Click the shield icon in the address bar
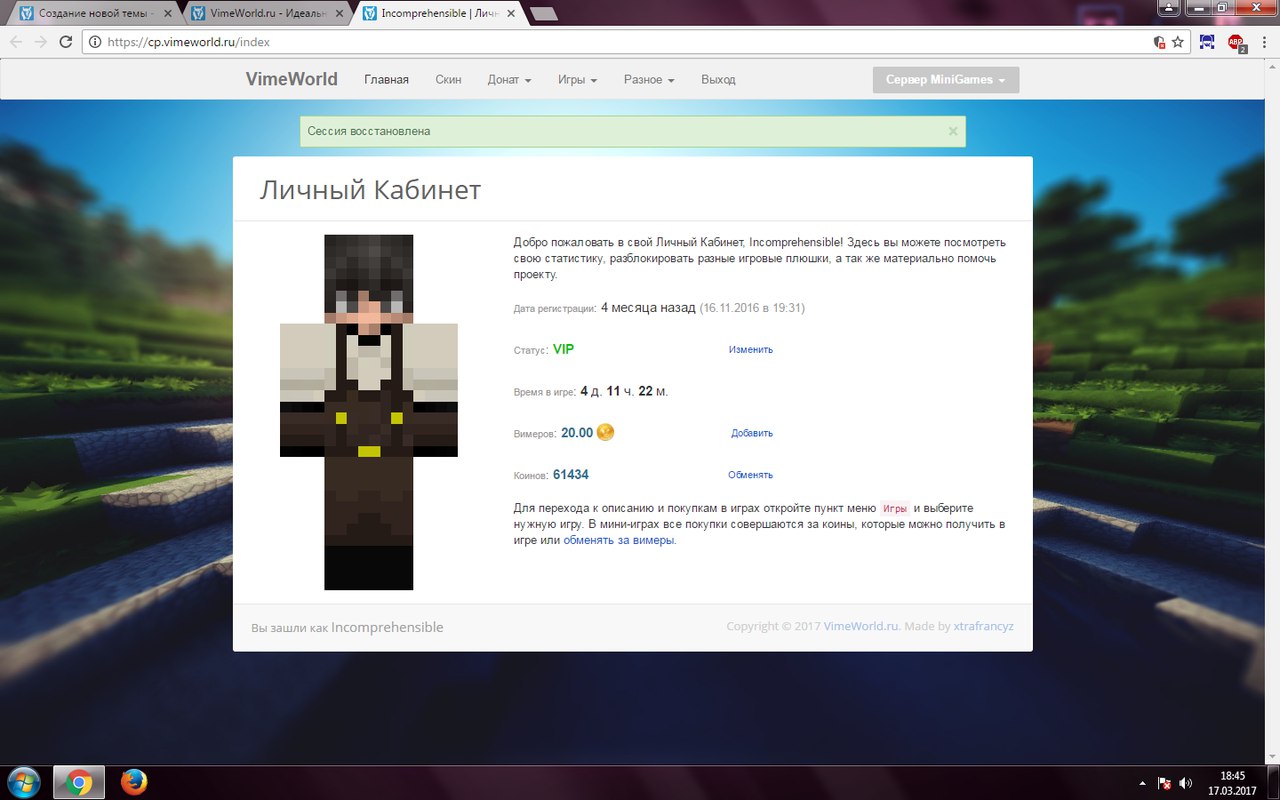1280x800 pixels. tap(1159, 42)
